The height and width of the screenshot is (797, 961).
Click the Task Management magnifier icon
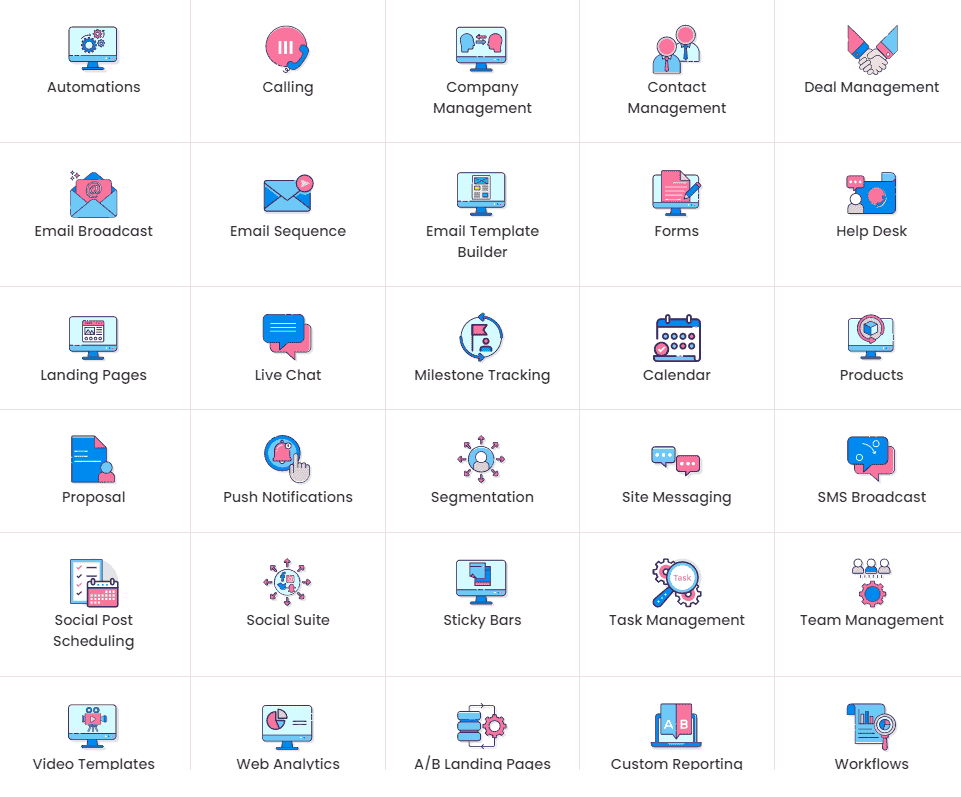click(x=676, y=581)
